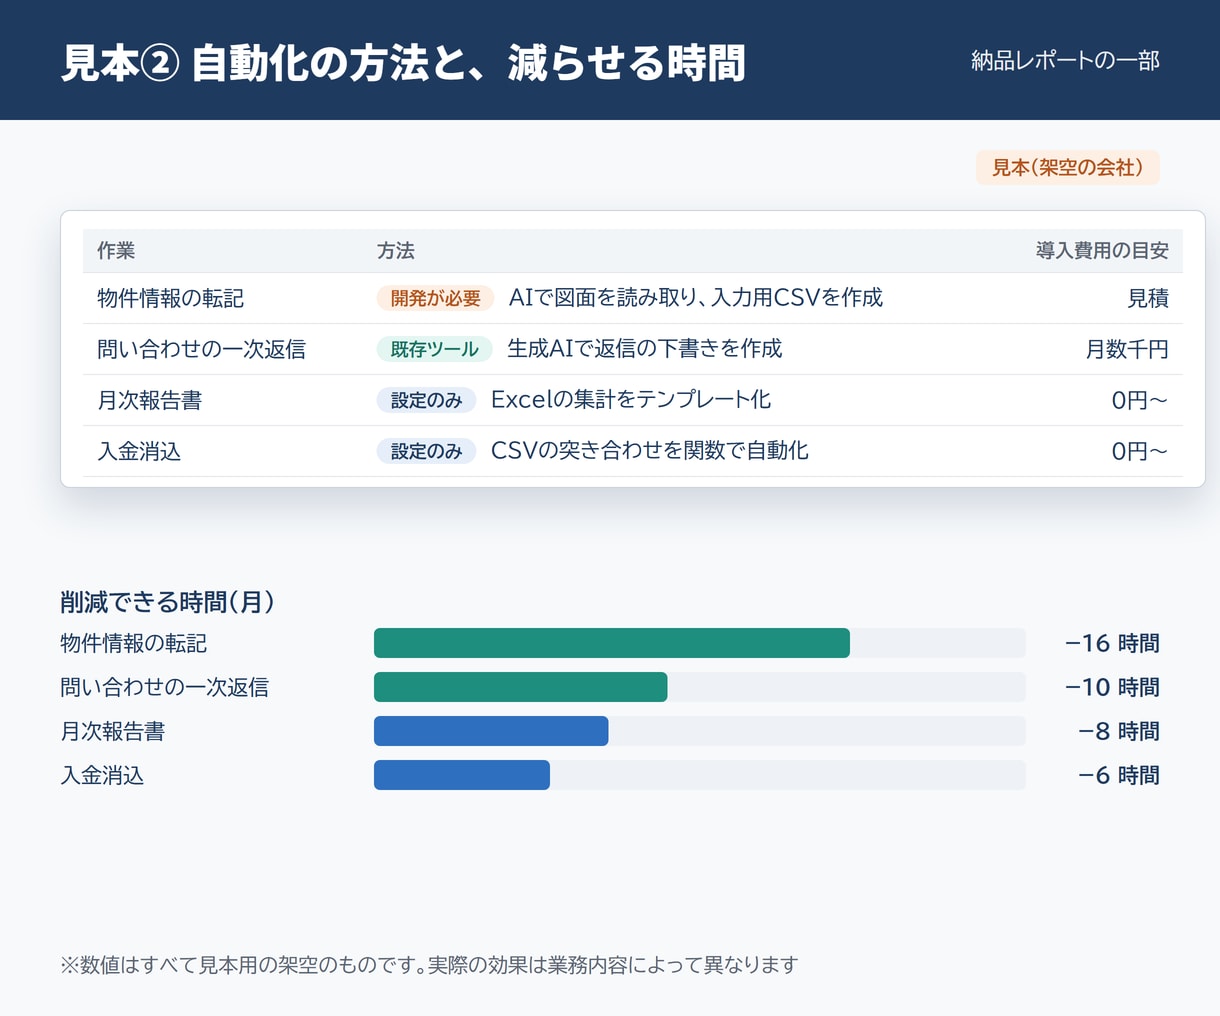Image resolution: width=1220 pixels, height=1016 pixels.
Task: Click the 0円〜 cost in 月次報告書 row
Action: click(1140, 400)
